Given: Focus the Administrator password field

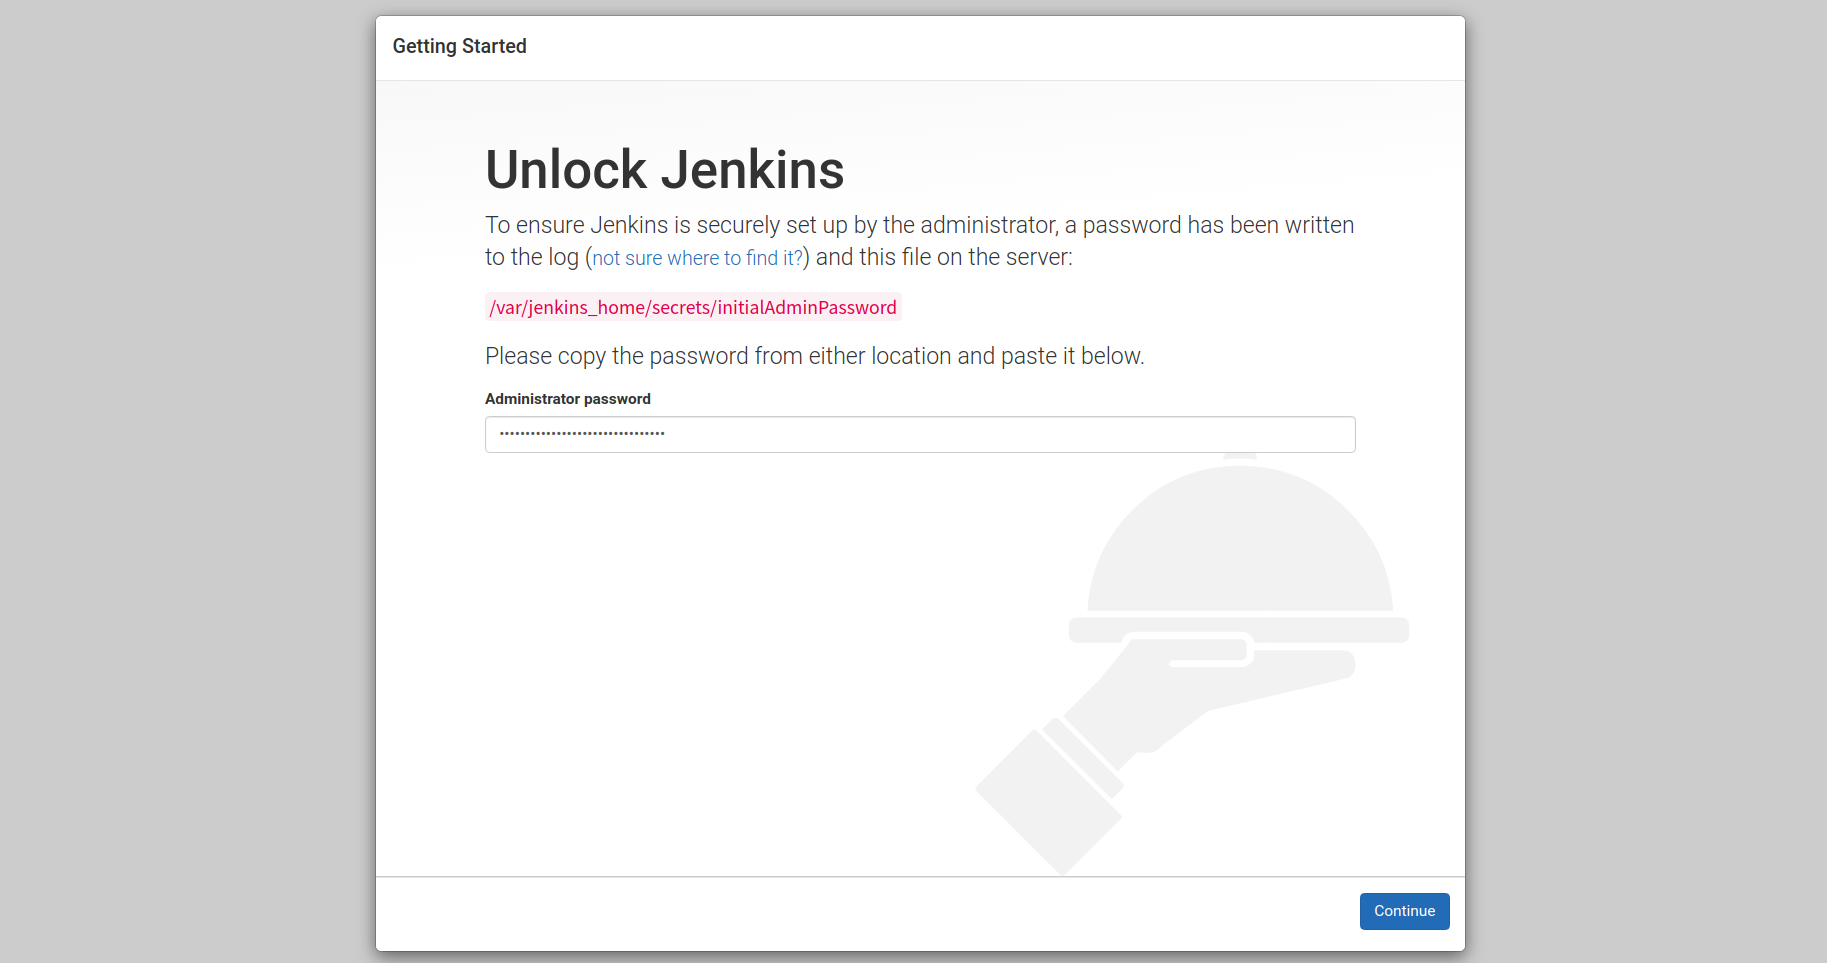Looking at the screenshot, I should (920, 434).
